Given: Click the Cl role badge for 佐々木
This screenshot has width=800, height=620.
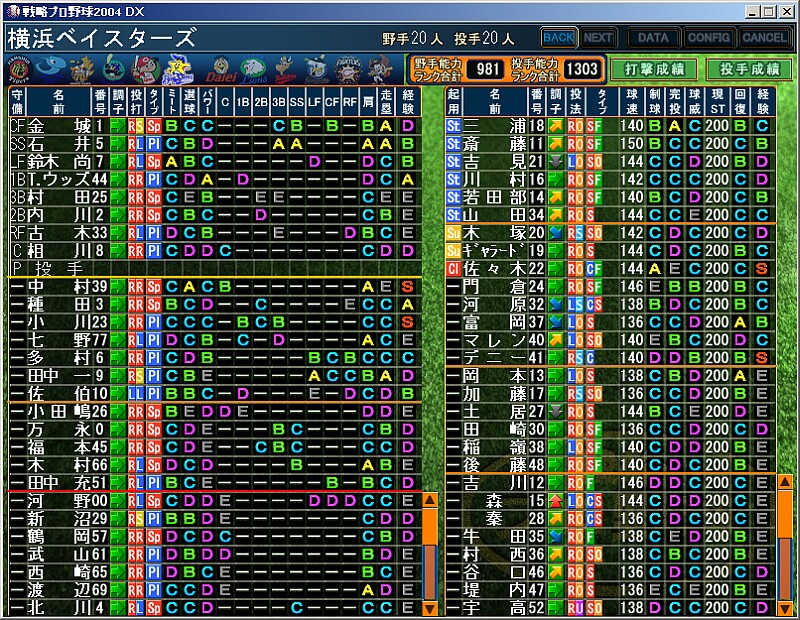Looking at the screenshot, I should click(x=453, y=269).
